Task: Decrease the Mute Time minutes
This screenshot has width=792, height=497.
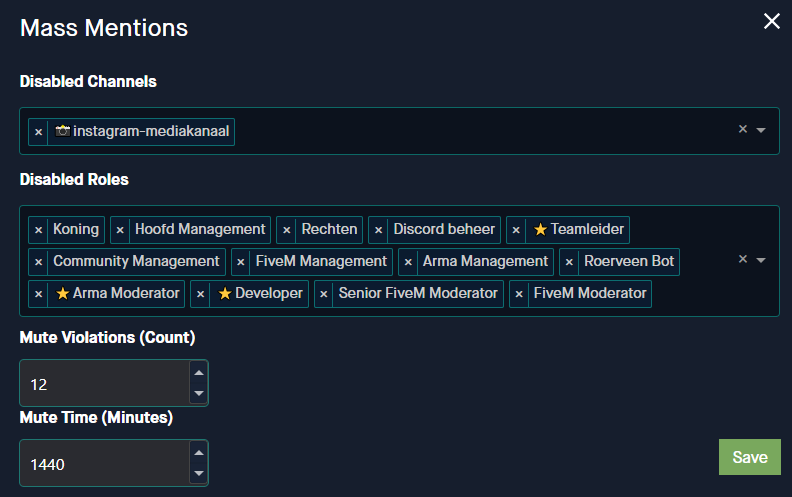Action: (x=198, y=473)
